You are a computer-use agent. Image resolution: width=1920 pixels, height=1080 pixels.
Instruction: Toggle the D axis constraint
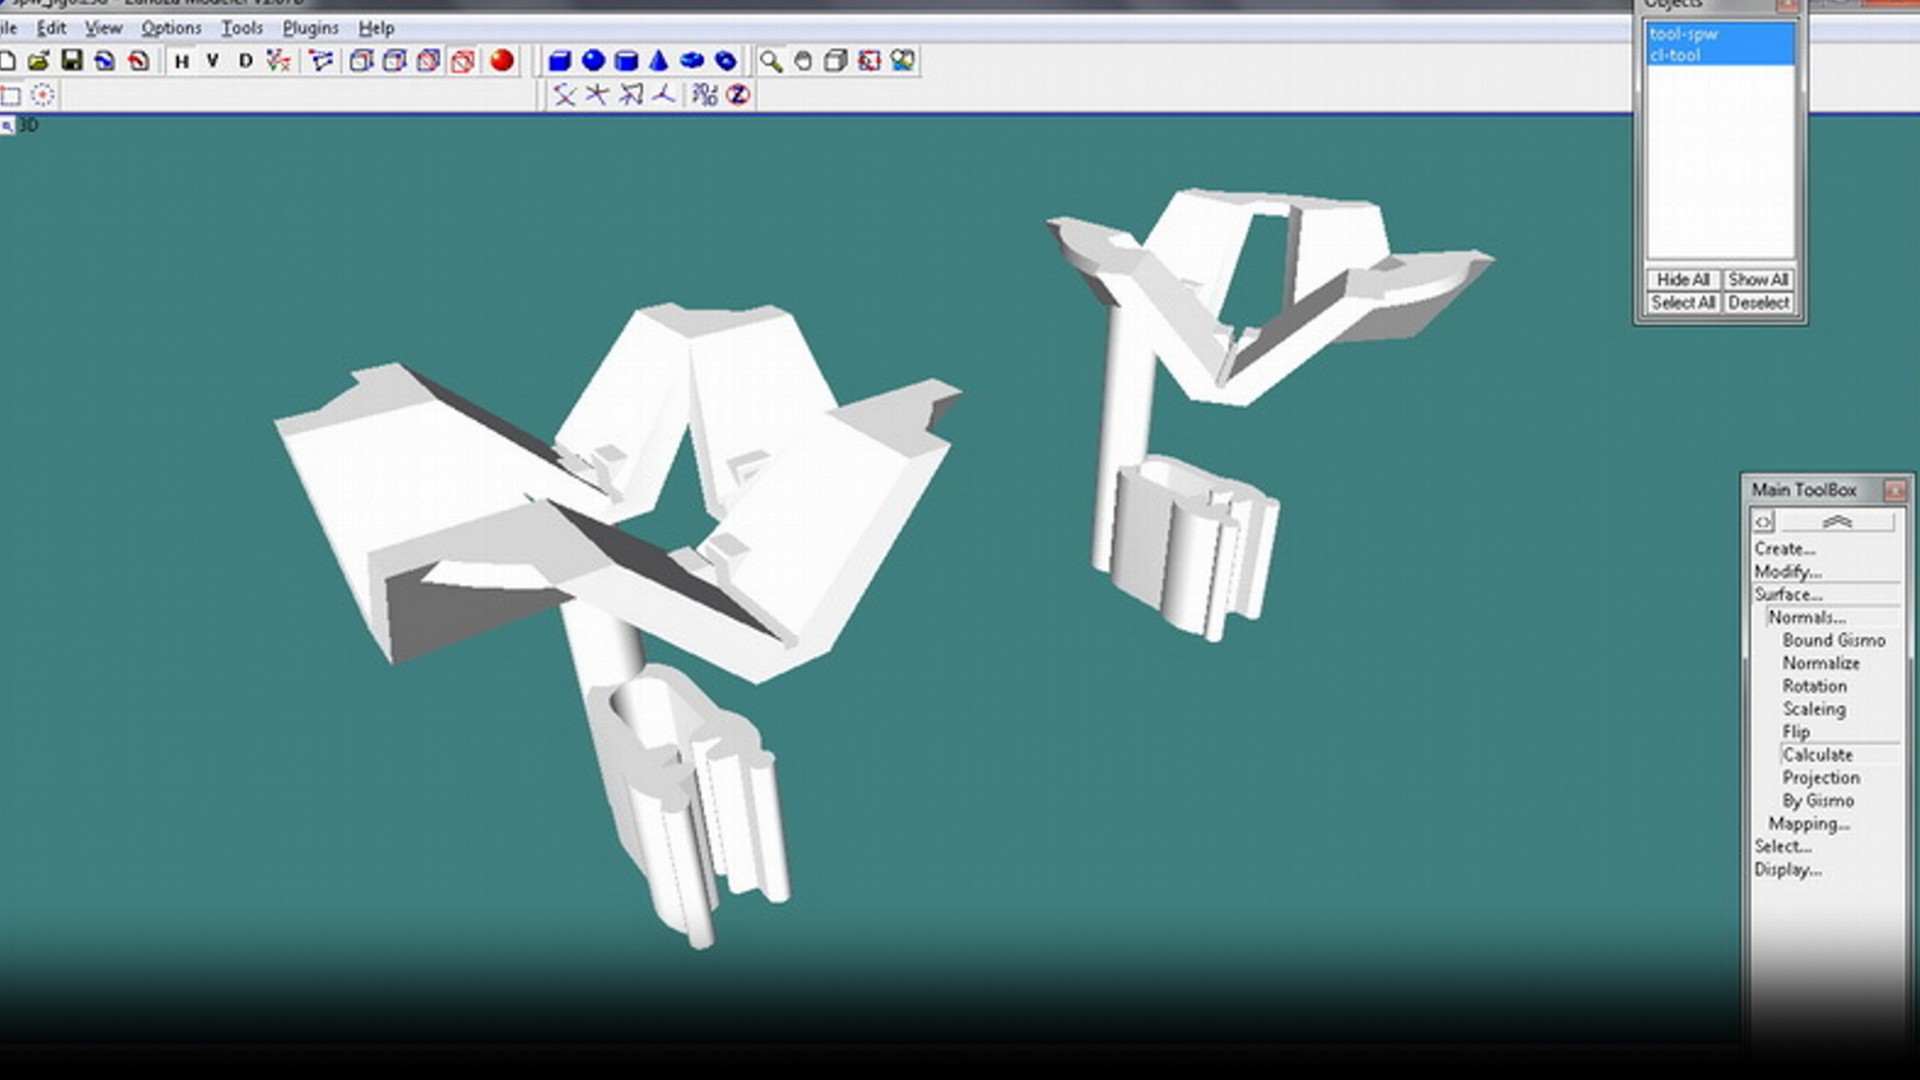(245, 61)
